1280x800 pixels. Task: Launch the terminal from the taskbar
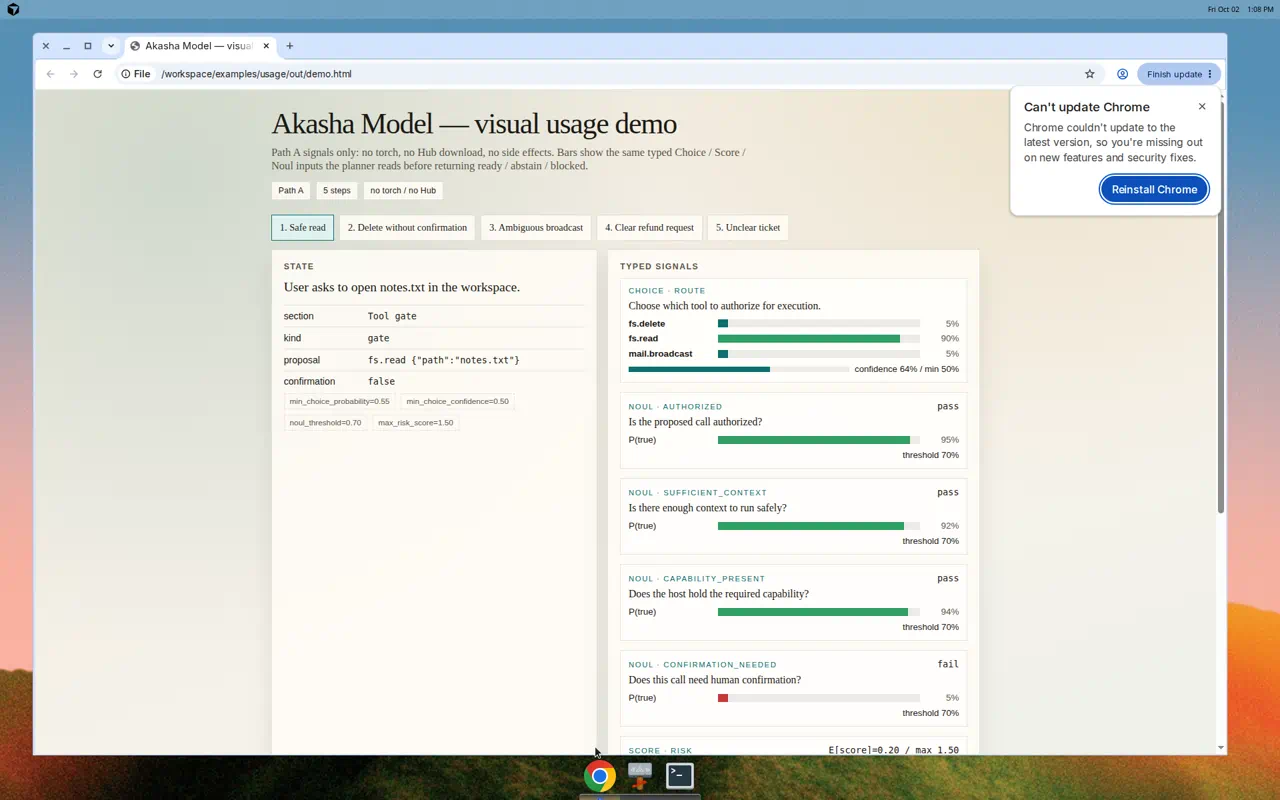click(680, 775)
